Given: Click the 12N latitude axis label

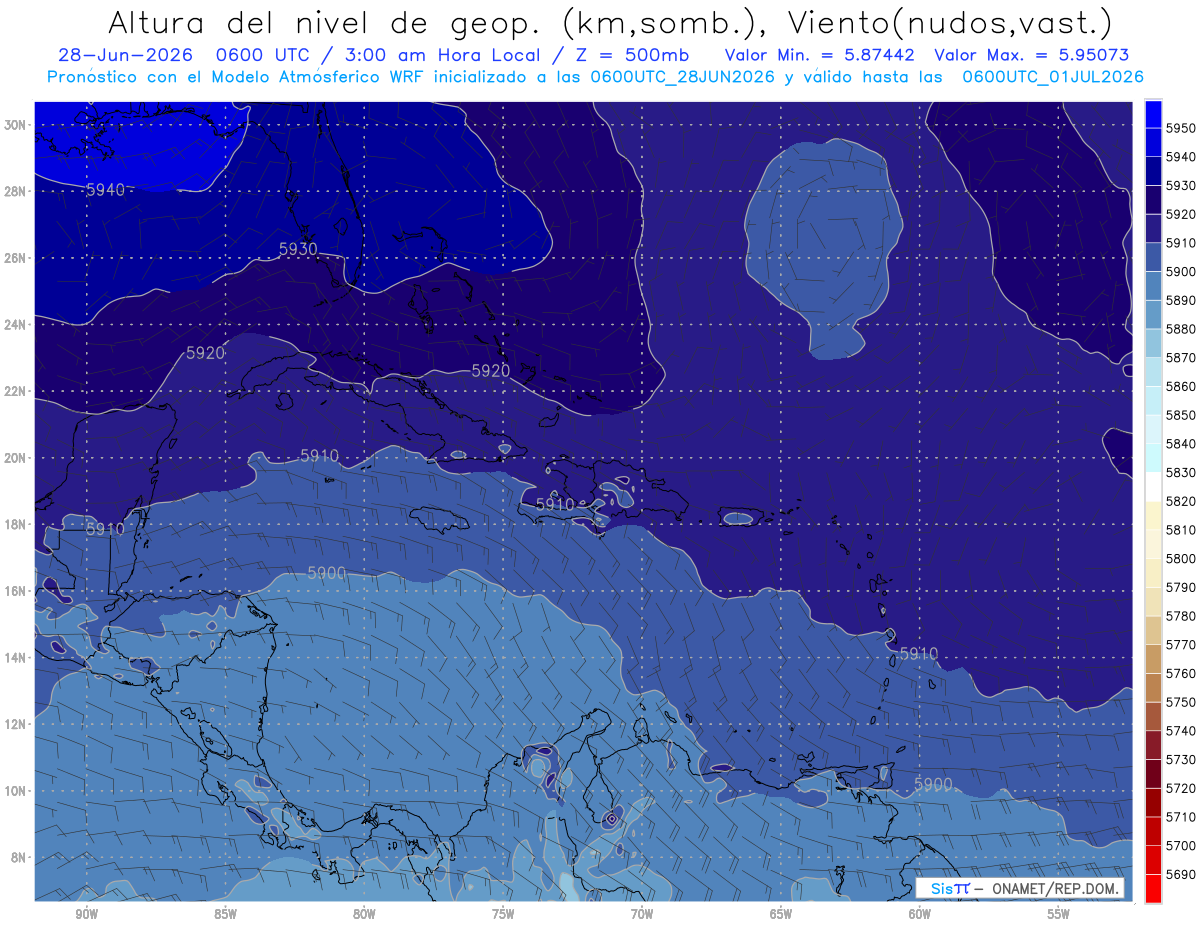Looking at the screenshot, I should pos(13,724).
